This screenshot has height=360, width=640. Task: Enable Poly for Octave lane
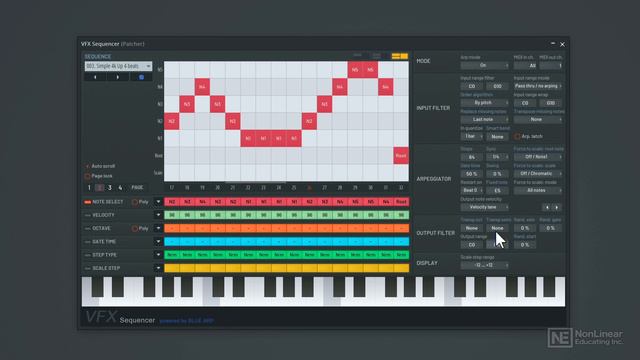point(135,229)
